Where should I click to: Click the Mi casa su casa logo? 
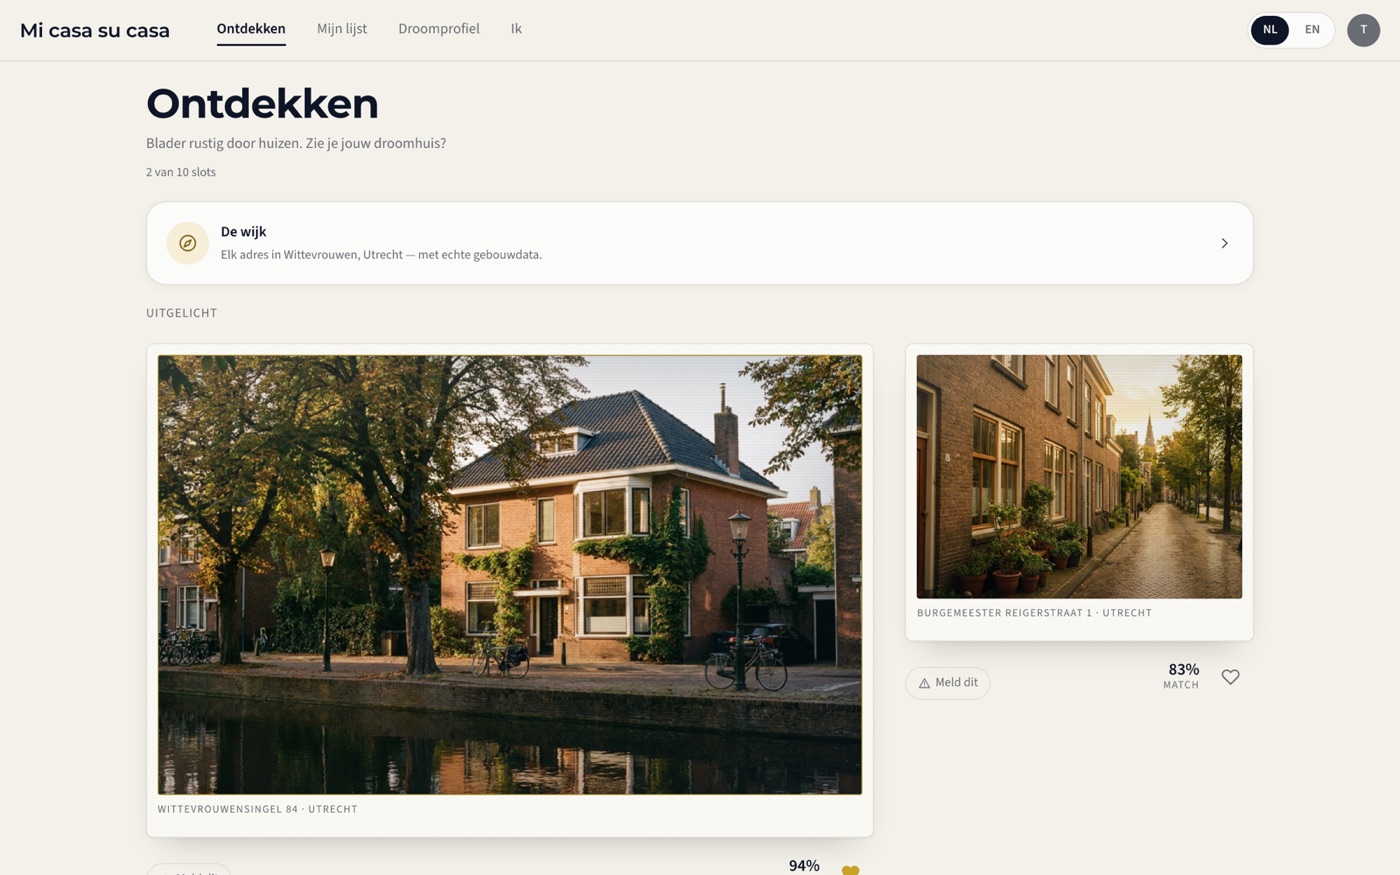point(95,30)
